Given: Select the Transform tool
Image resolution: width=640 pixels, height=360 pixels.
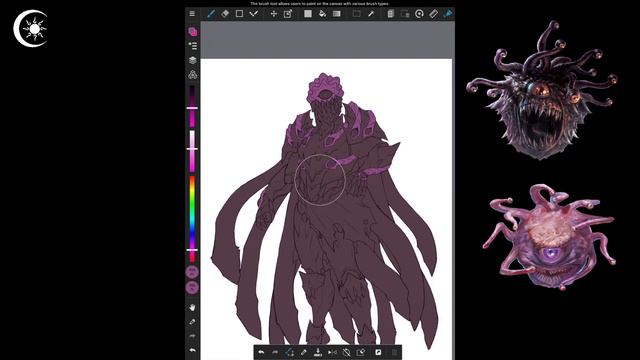Looking at the screenshot, I should pos(288,13).
